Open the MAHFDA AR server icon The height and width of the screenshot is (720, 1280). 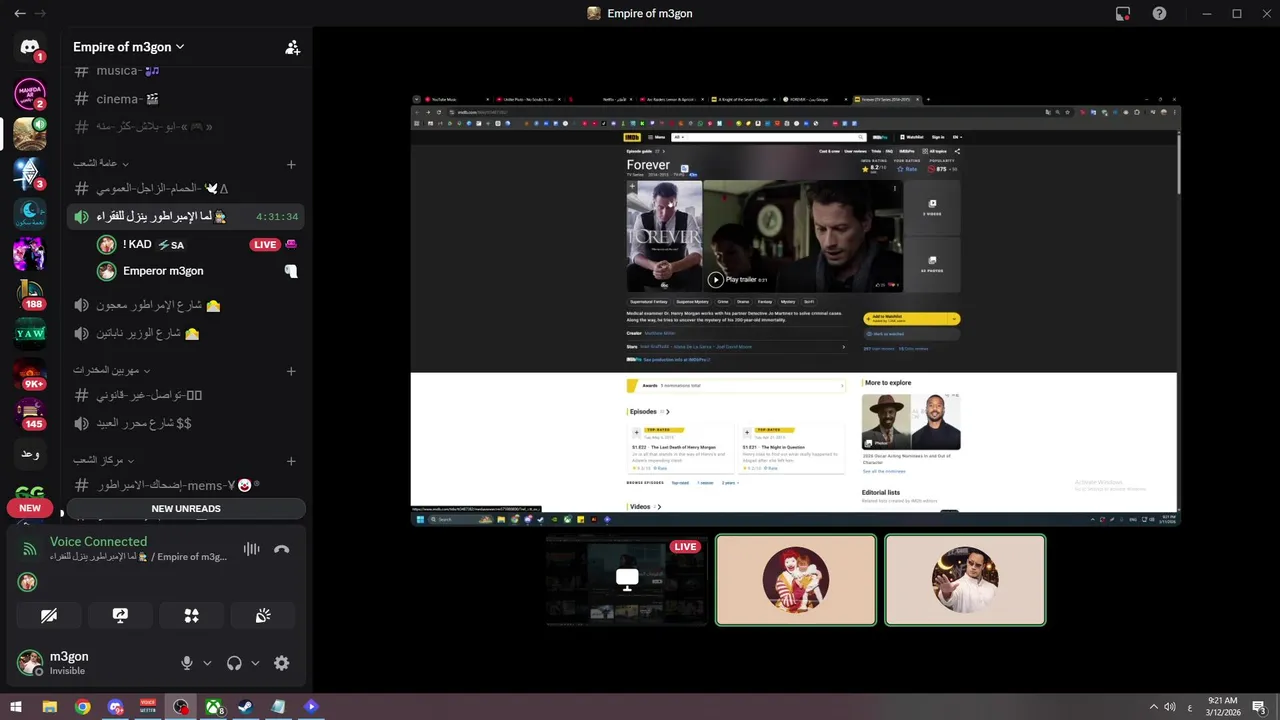[x=30, y=93]
